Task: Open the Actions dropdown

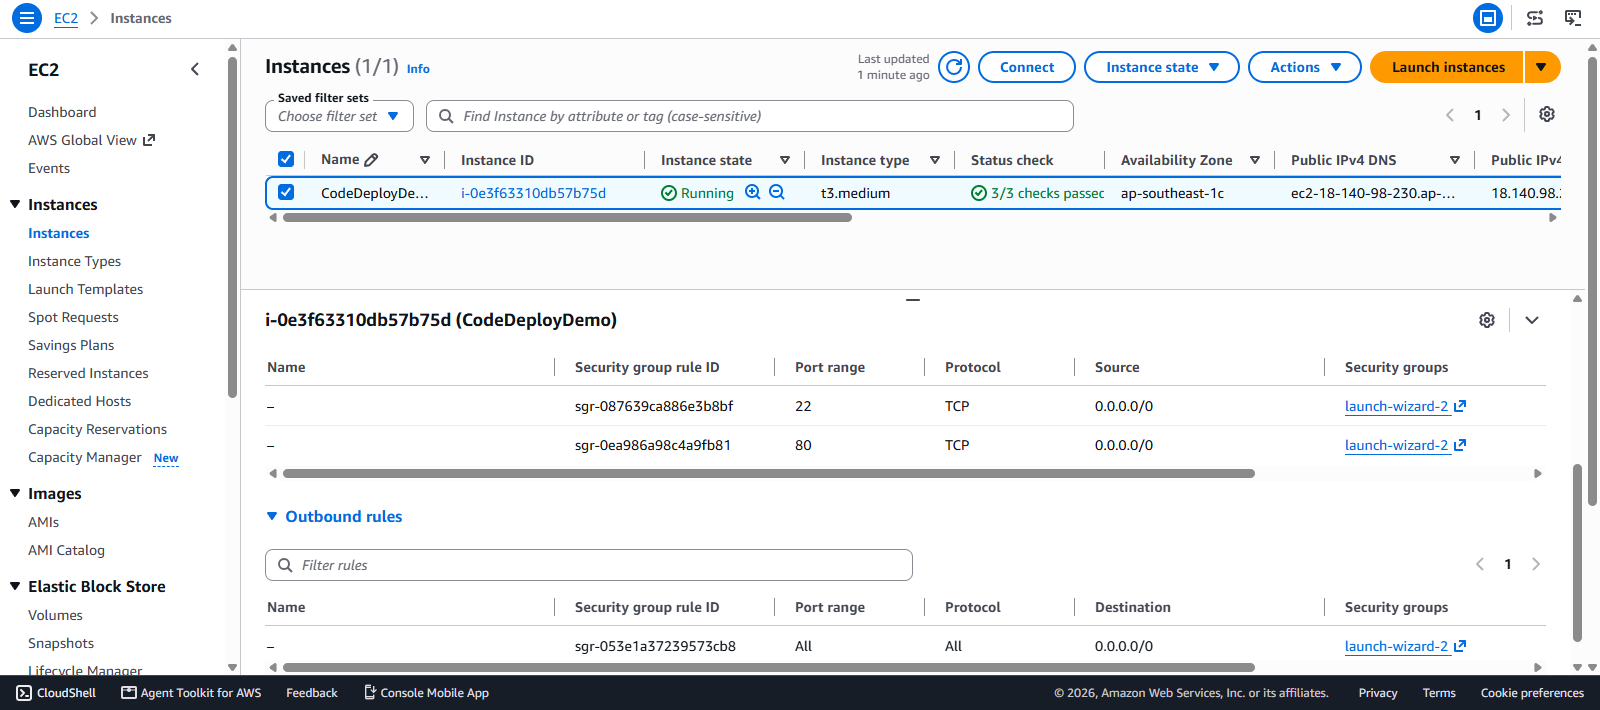Action: (x=1305, y=67)
